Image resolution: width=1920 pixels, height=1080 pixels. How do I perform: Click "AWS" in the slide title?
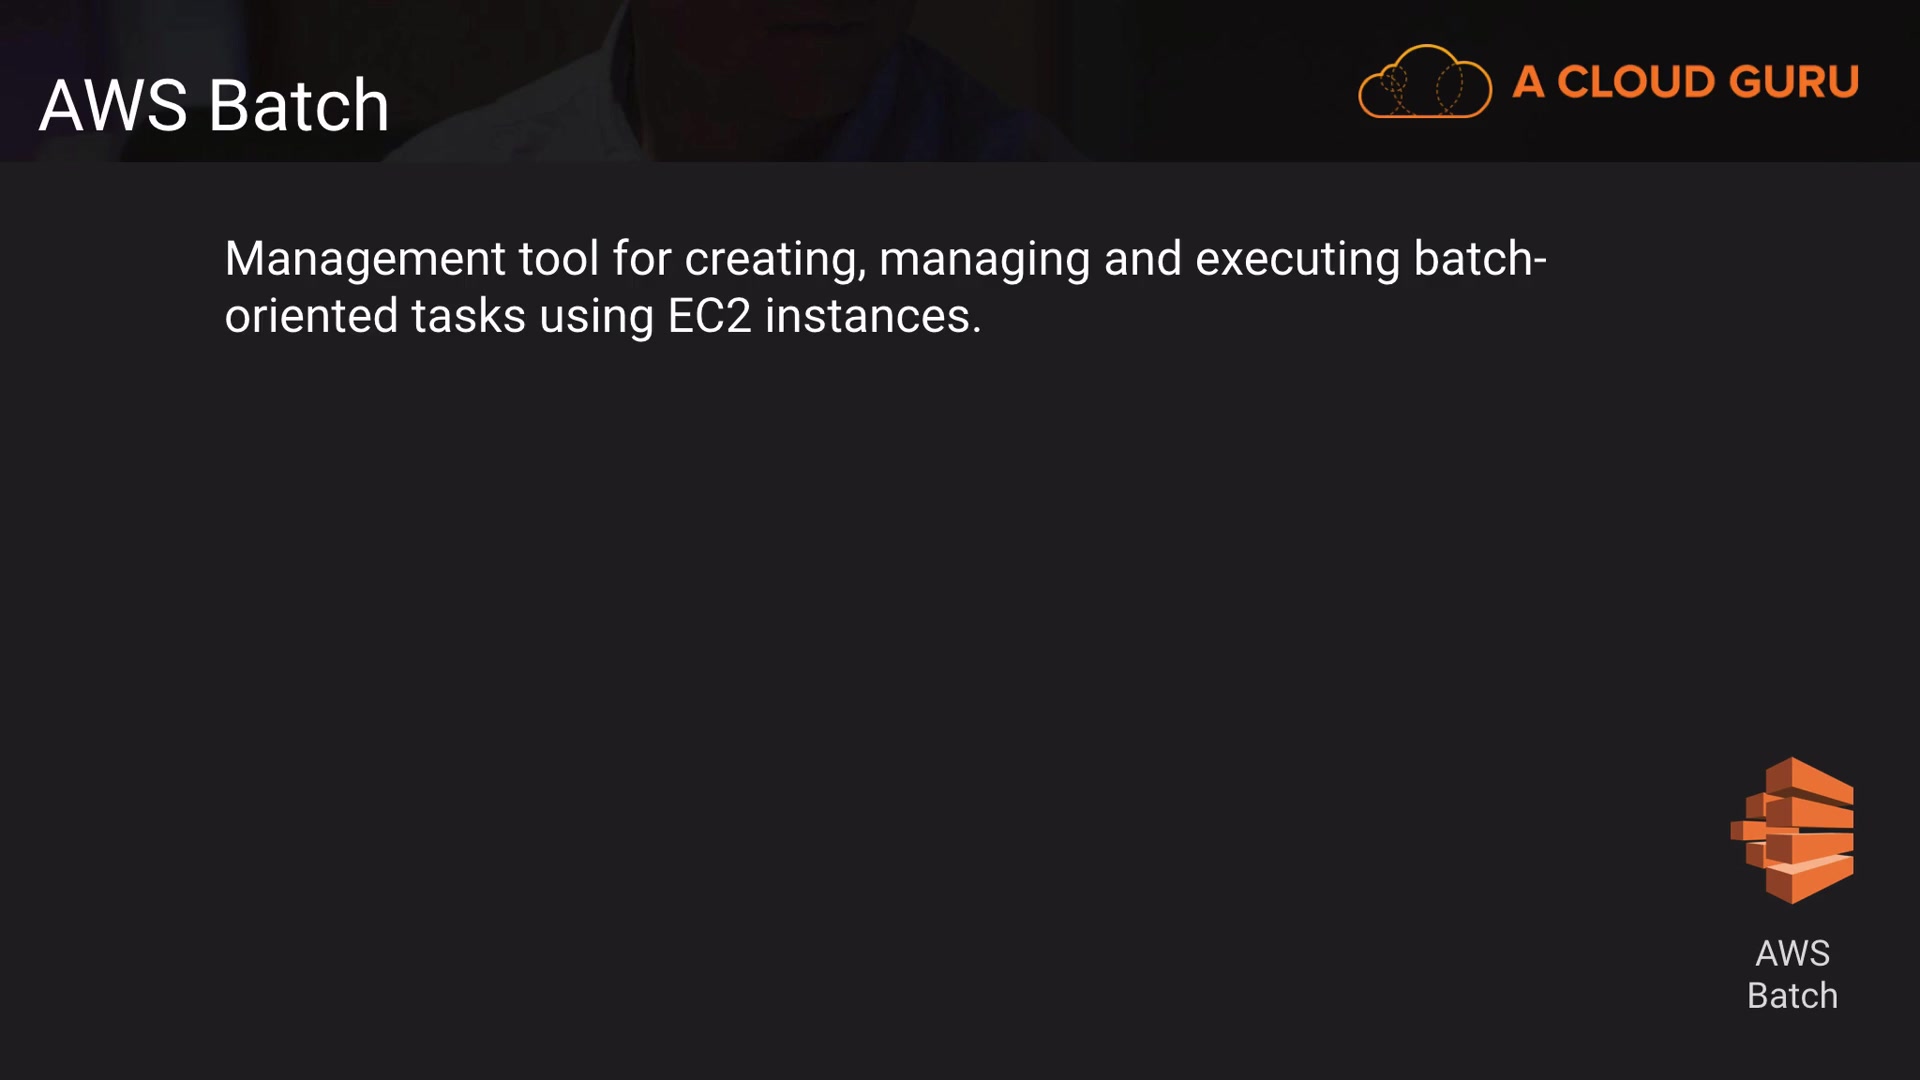pos(113,105)
